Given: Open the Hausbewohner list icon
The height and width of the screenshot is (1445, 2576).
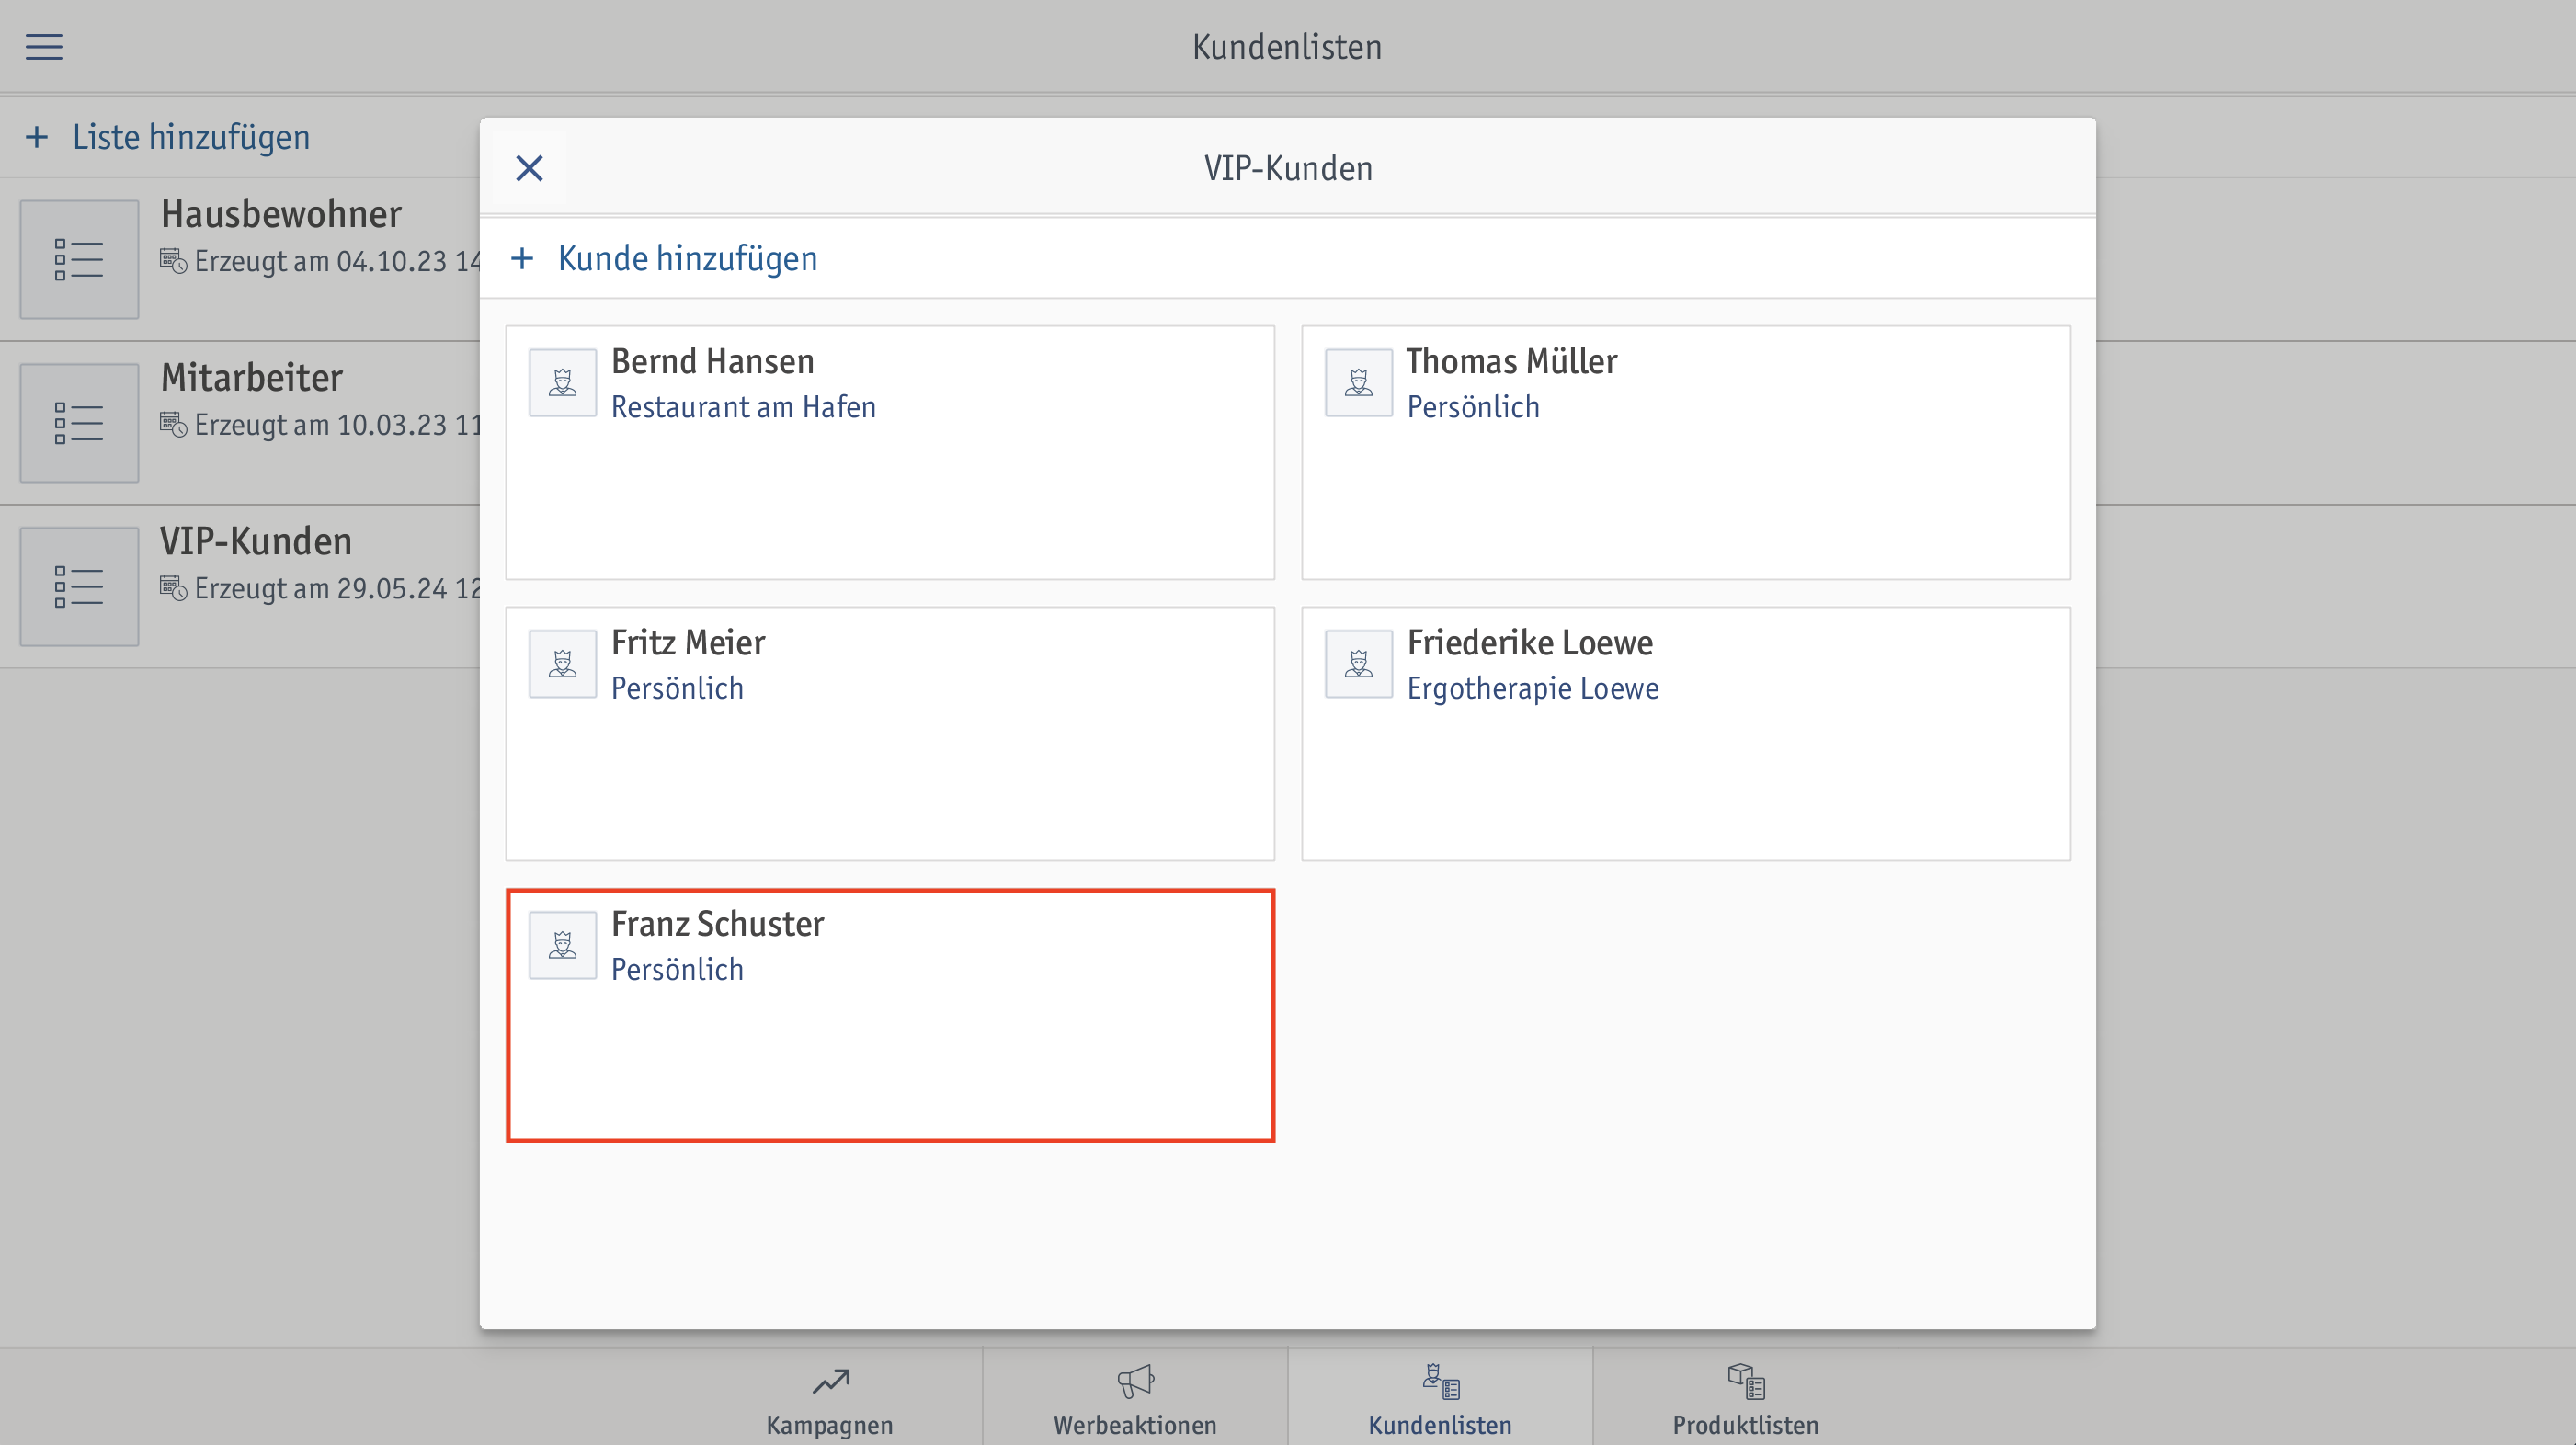Looking at the screenshot, I should 79,259.
